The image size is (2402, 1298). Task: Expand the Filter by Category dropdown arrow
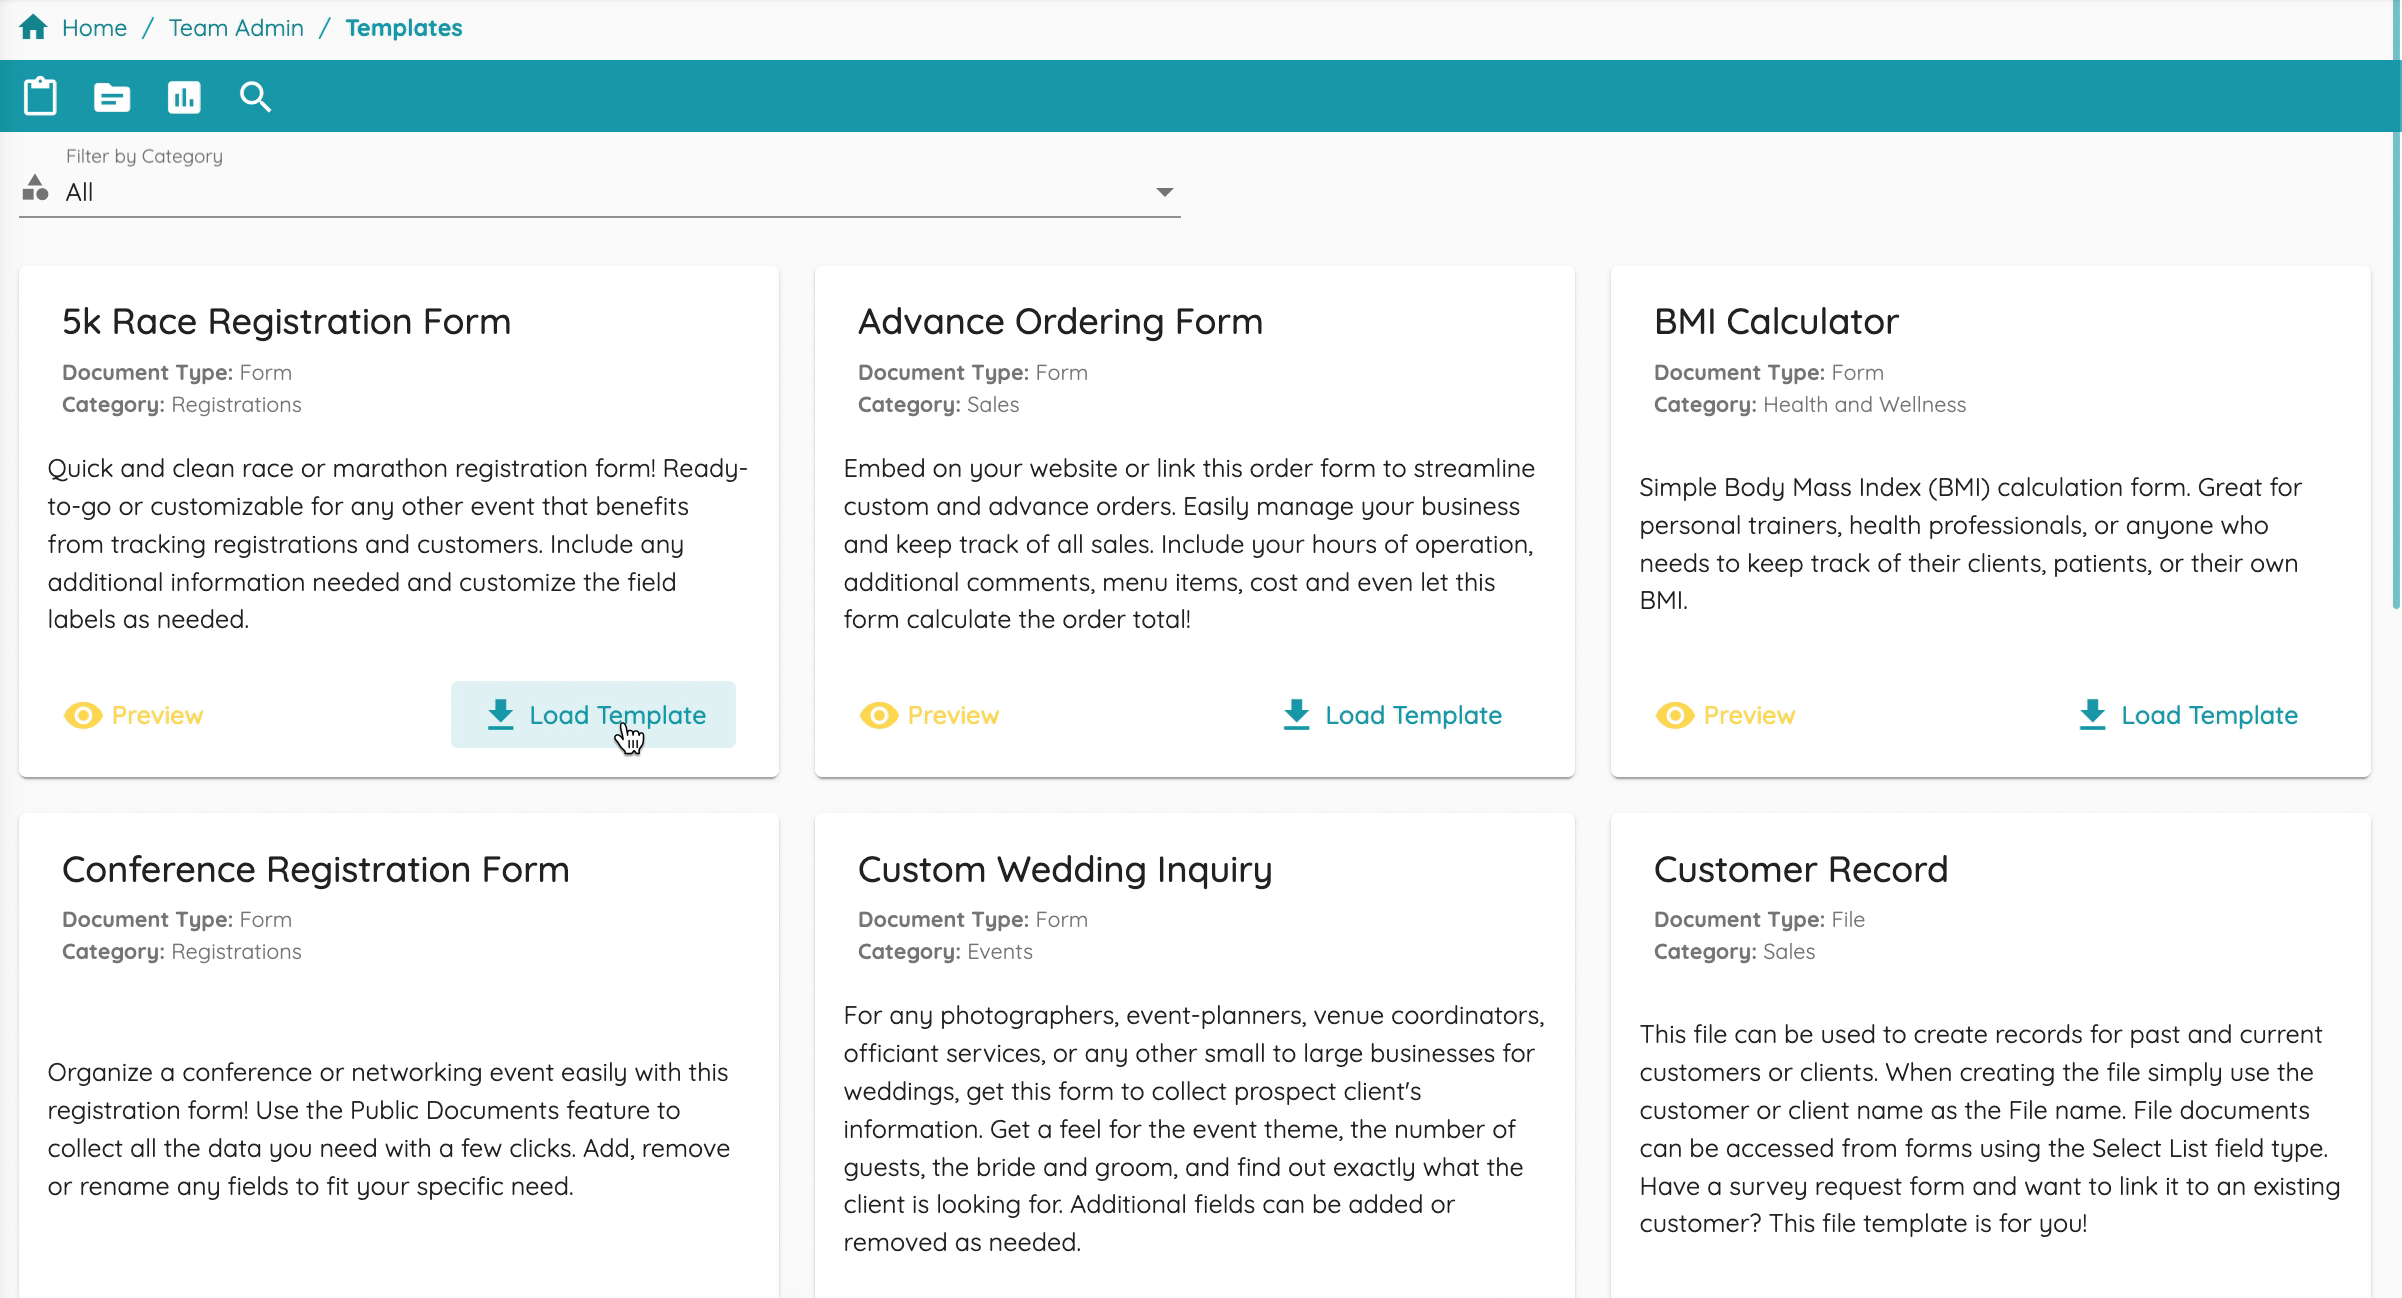(1164, 192)
